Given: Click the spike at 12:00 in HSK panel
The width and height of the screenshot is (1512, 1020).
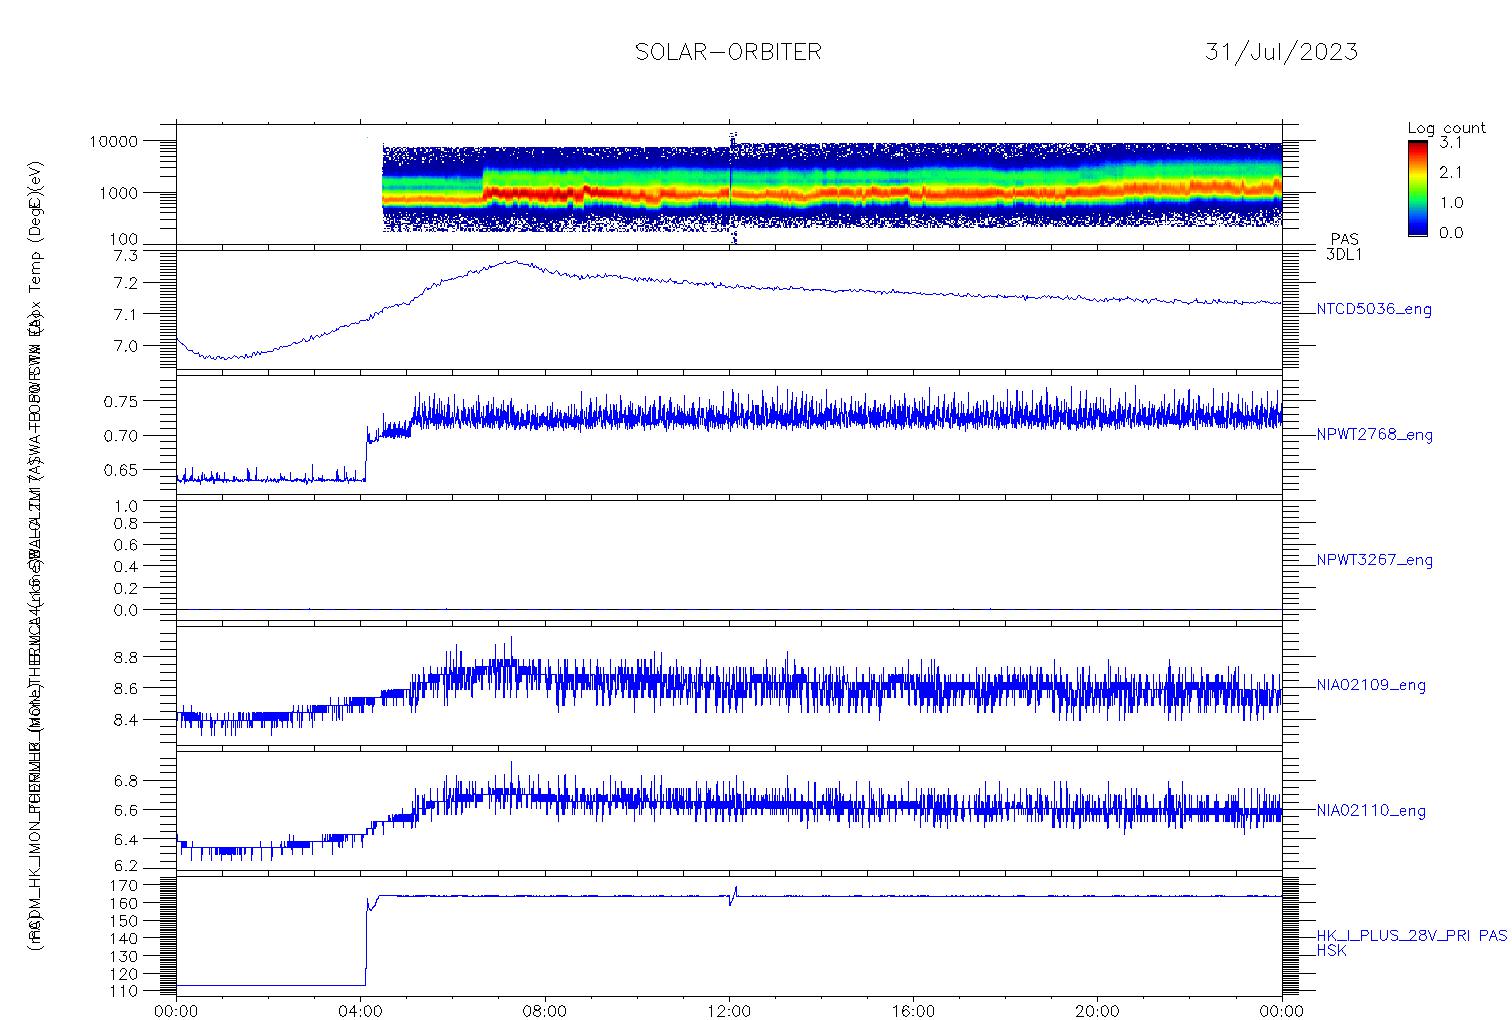Looking at the screenshot, I should click(x=734, y=895).
